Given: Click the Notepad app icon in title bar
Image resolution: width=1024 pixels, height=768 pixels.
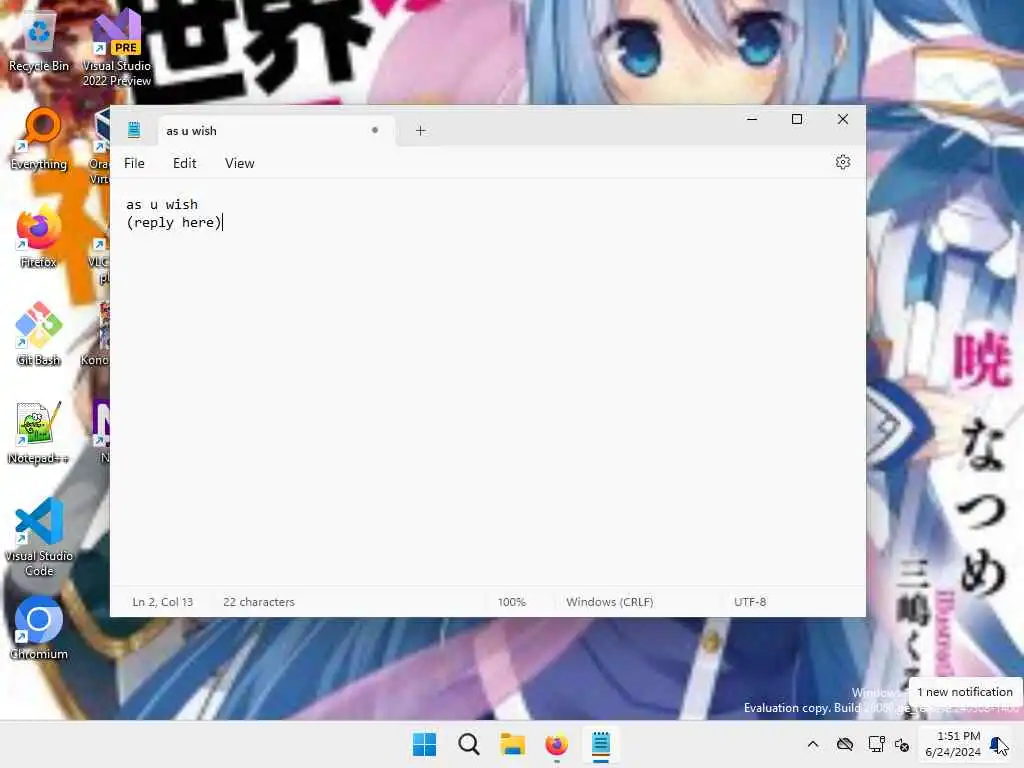Looking at the screenshot, I should (134, 130).
